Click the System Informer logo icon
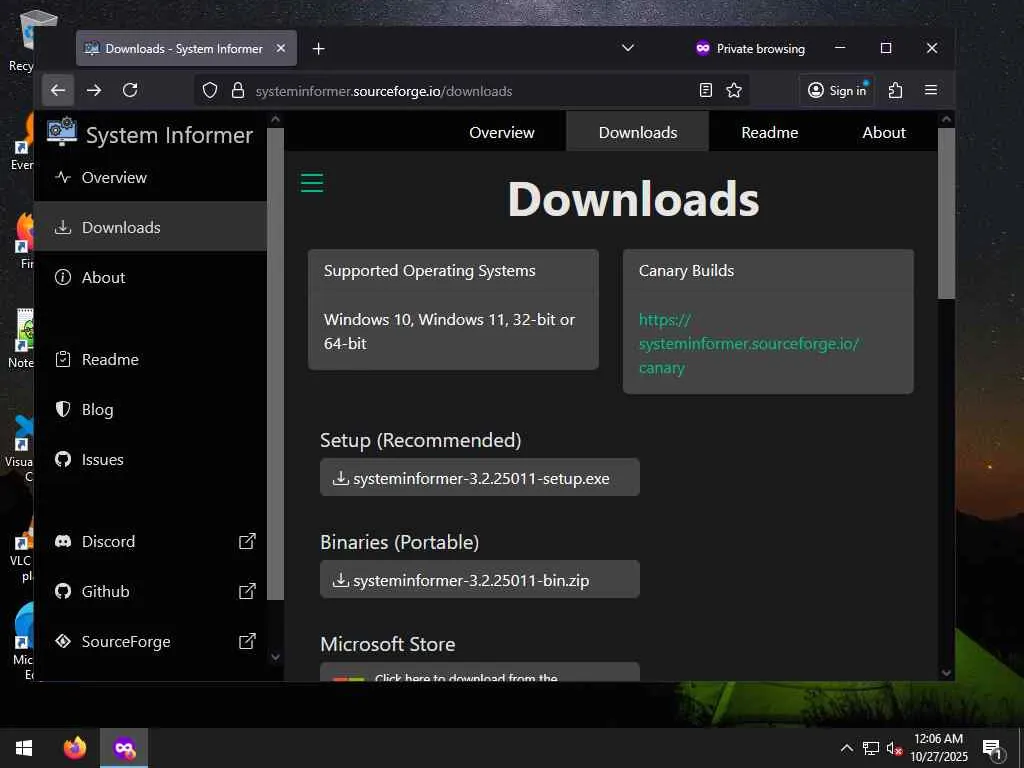 [62, 132]
